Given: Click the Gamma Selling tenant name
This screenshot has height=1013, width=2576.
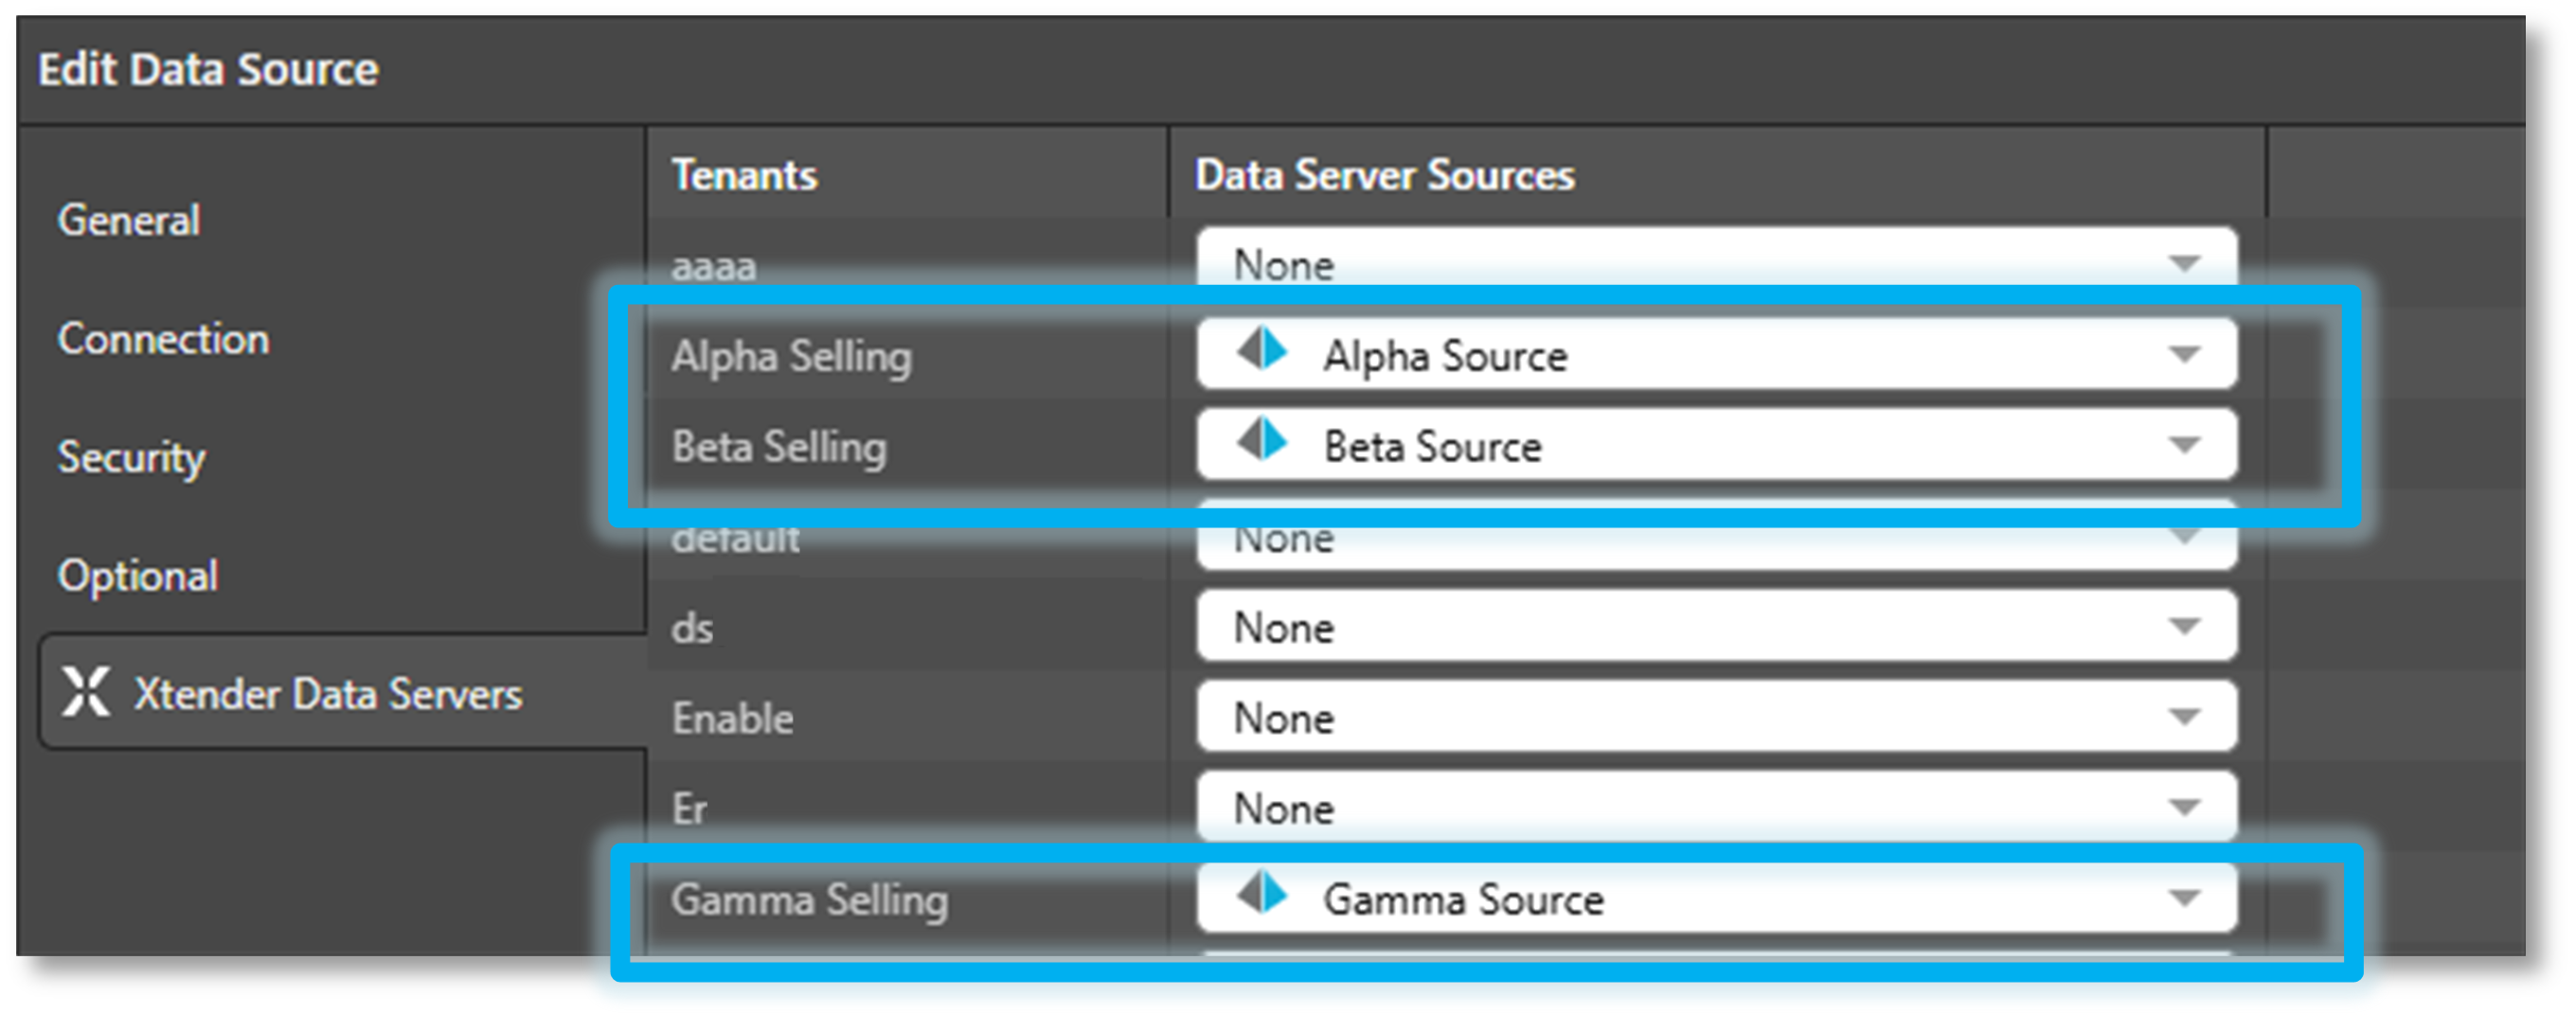Looking at the screenshot, I should click(x=809, y=900).
